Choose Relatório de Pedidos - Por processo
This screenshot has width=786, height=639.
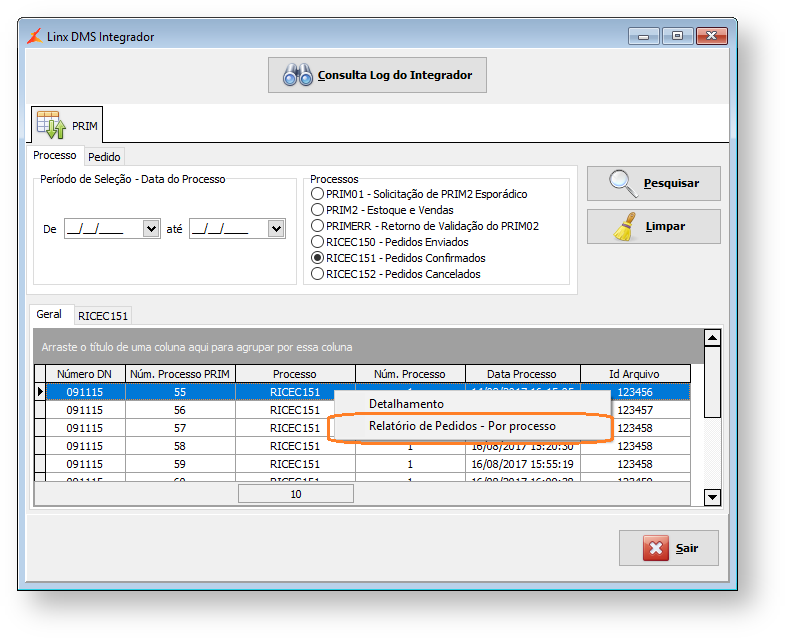tap(470, 426)
